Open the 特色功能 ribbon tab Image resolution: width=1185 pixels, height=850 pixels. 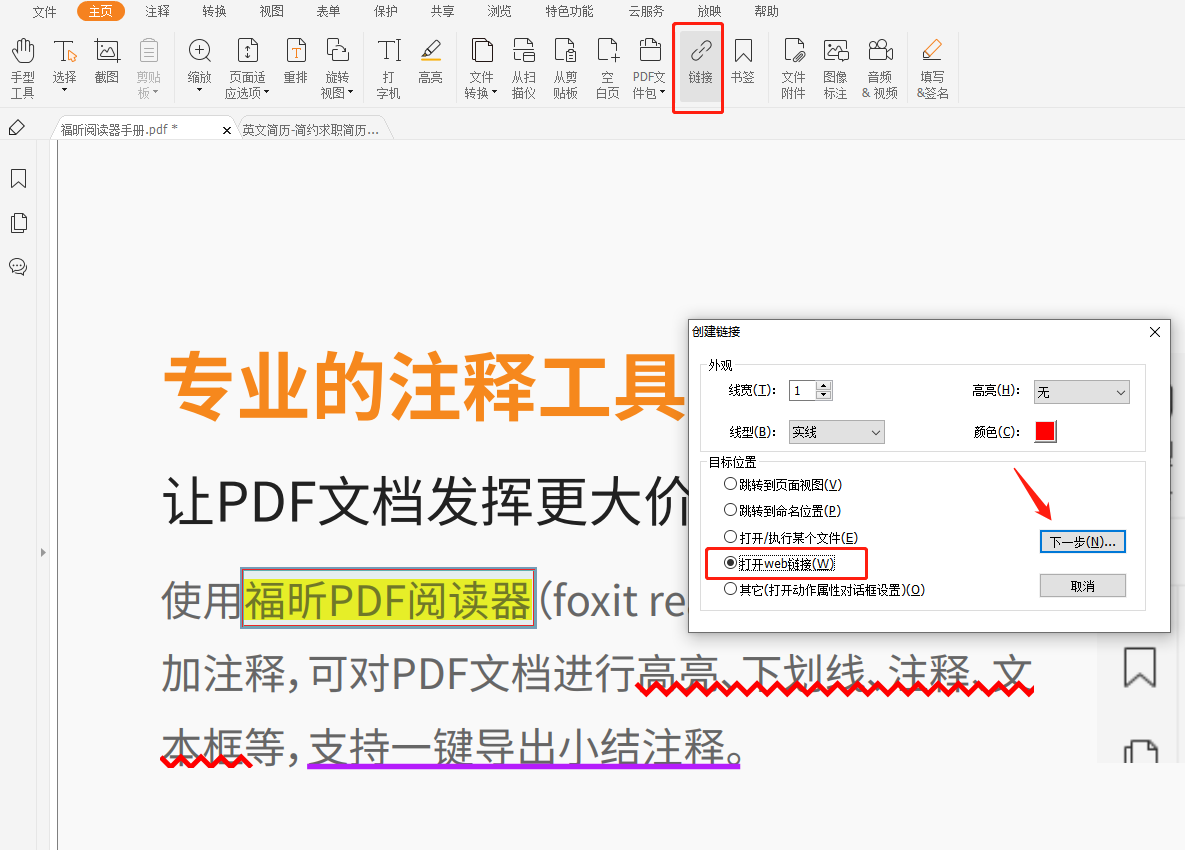pyautogui.click(x=569, y=11)
